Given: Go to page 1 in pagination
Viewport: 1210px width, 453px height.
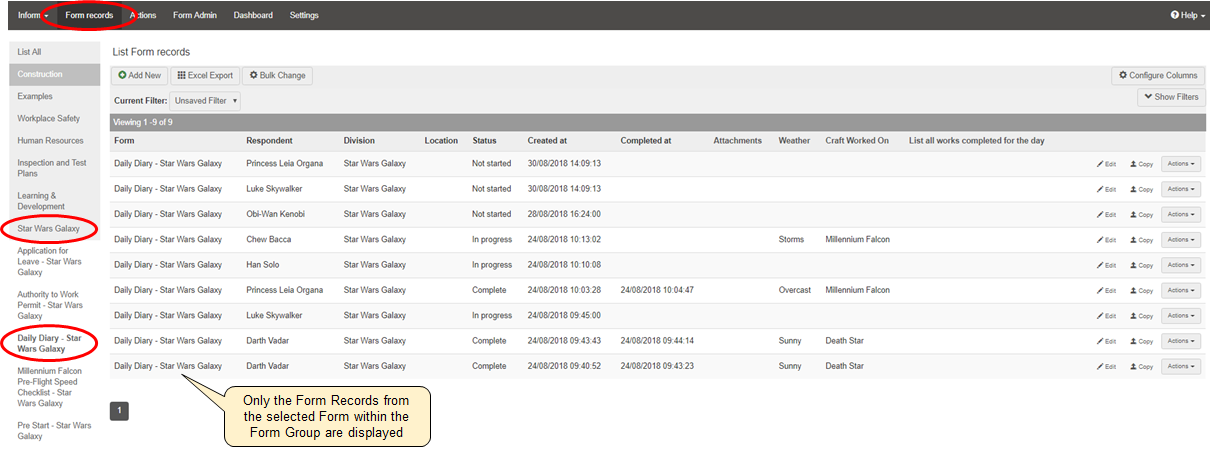Looking at the screenshot, I should 119,410.
